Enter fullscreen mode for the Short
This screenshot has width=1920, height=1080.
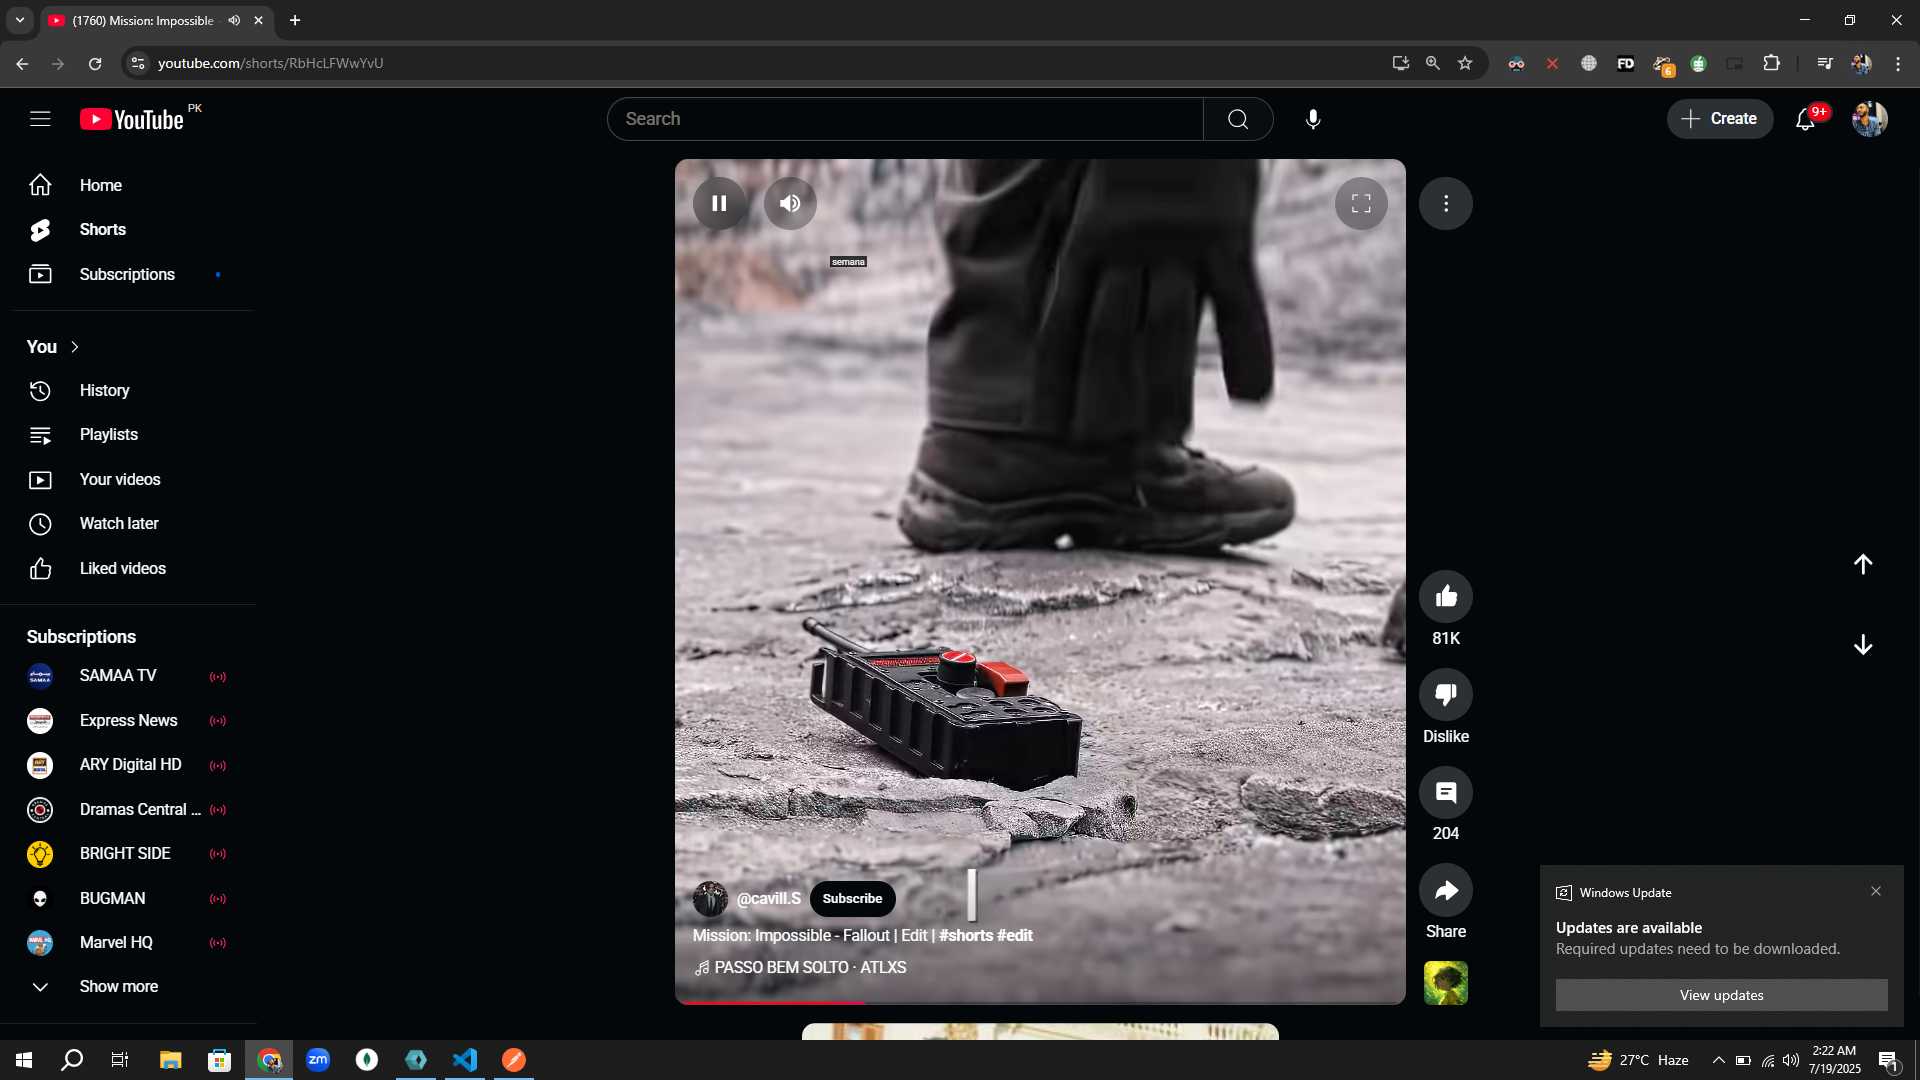1361,203
